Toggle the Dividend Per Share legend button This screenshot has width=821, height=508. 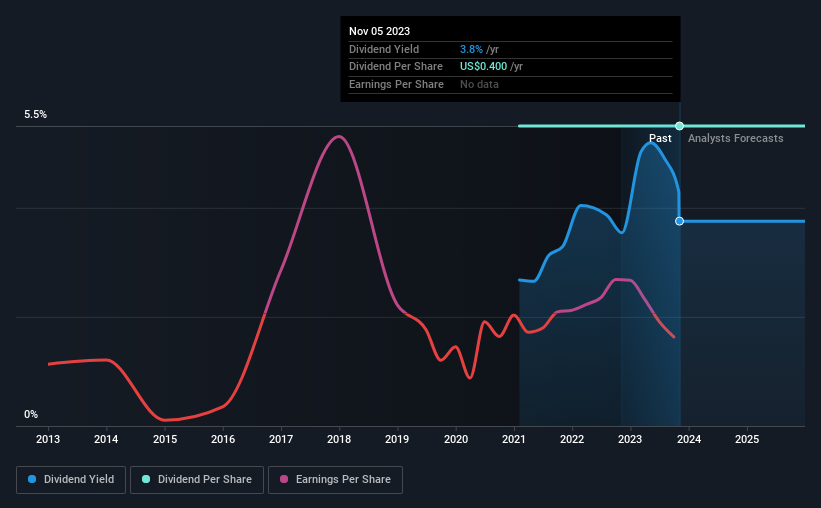click(197, 480)
